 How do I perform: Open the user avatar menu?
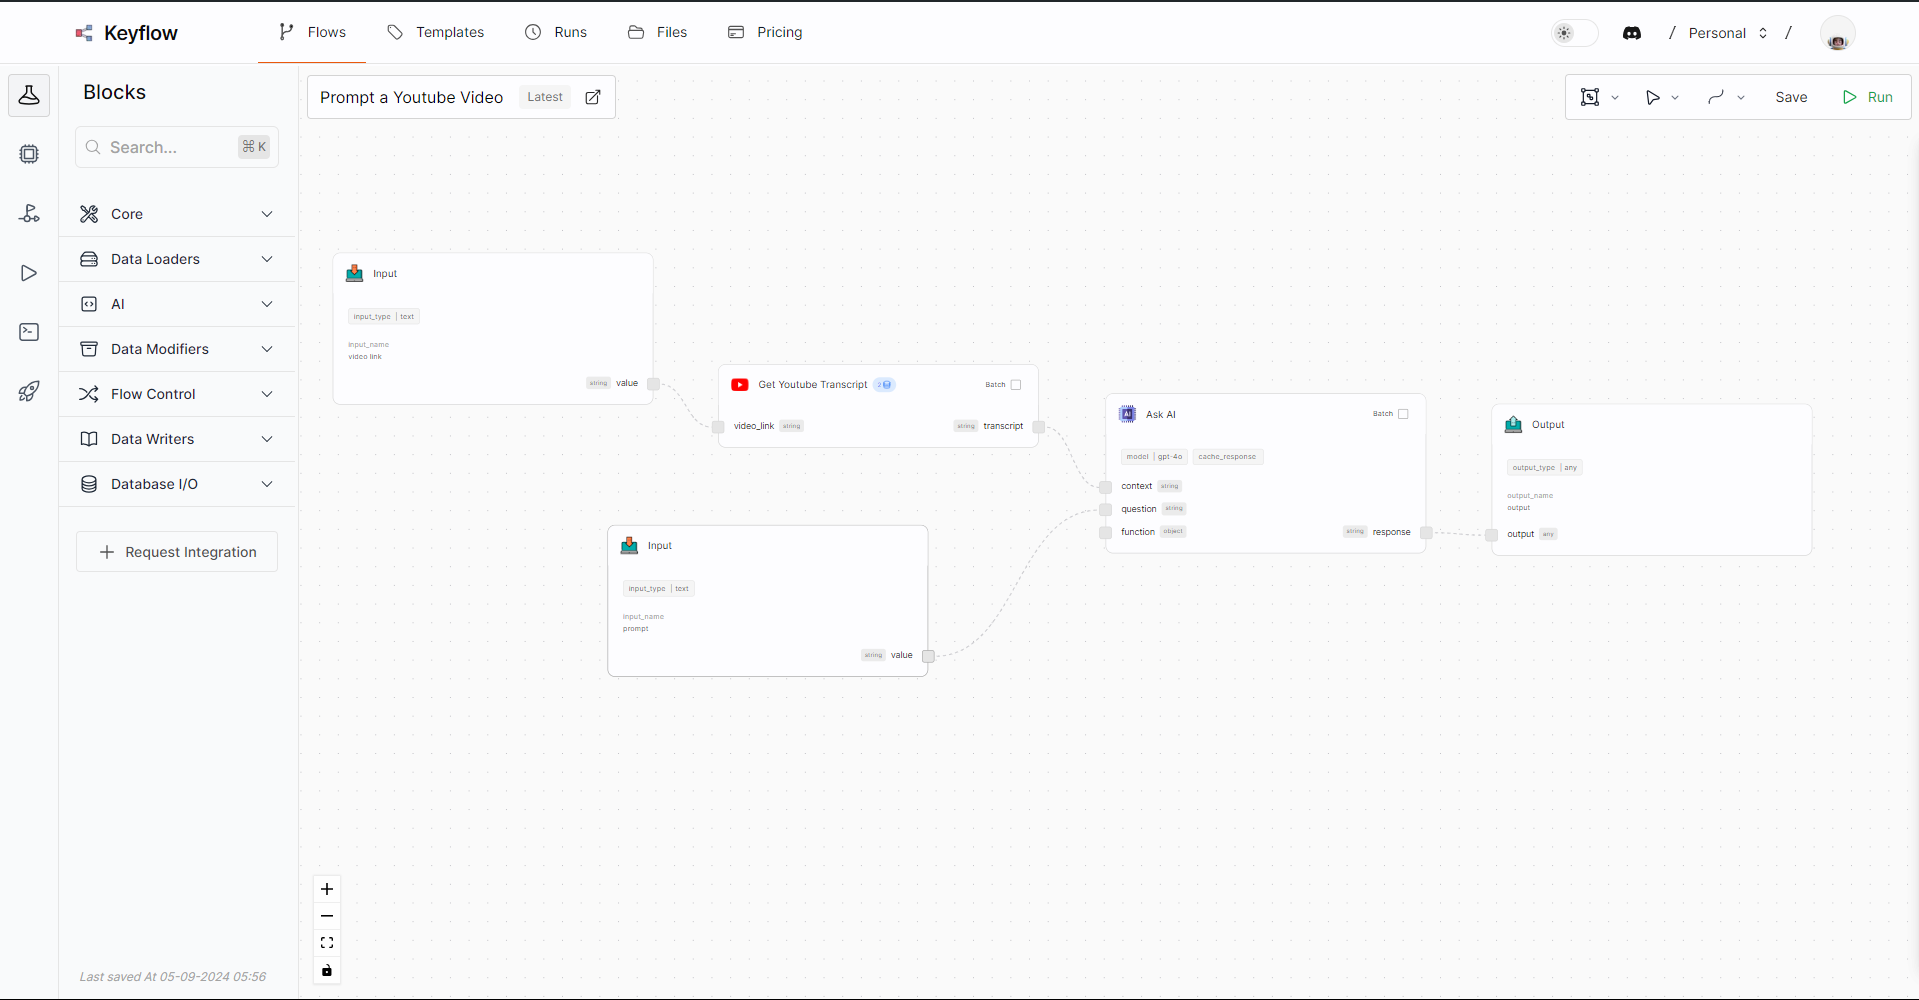(x=1837, y=33)
